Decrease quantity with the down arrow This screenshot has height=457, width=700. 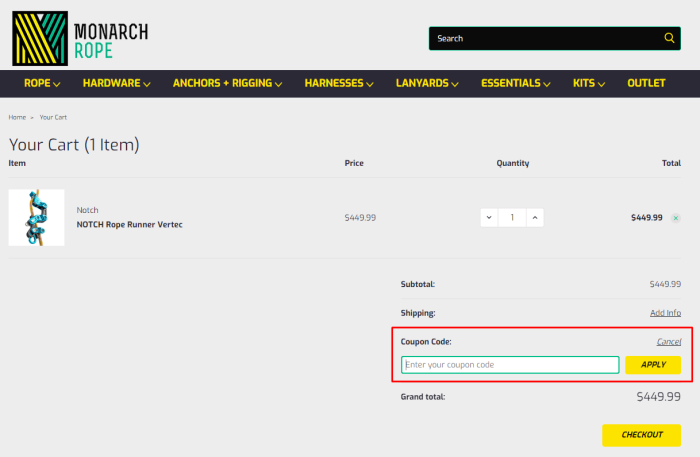click(x=489, y=218)
